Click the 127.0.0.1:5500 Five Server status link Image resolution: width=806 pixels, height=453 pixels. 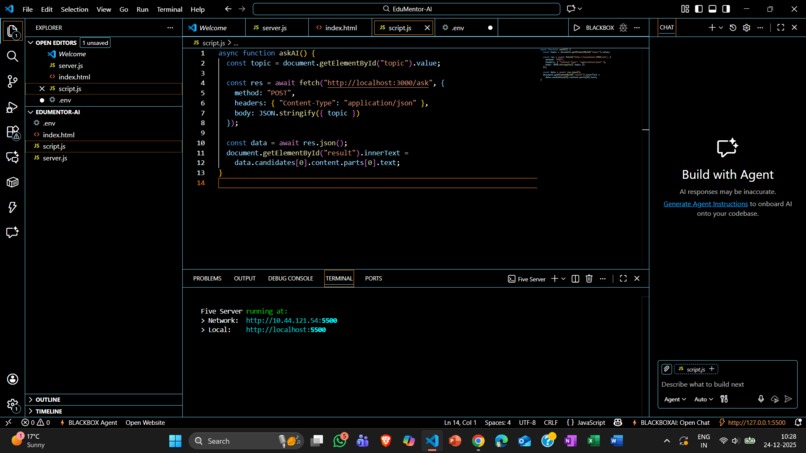point(752,423)
